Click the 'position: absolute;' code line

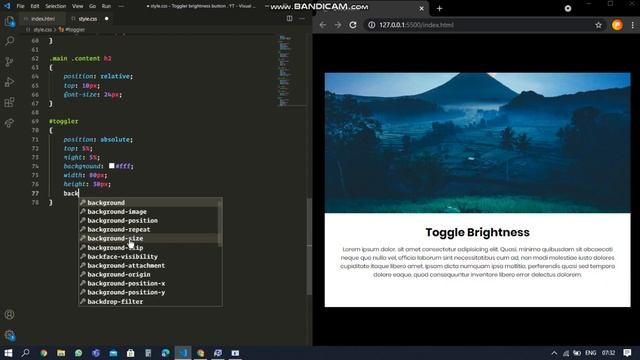pyautogui.click(x=98, y=139)
